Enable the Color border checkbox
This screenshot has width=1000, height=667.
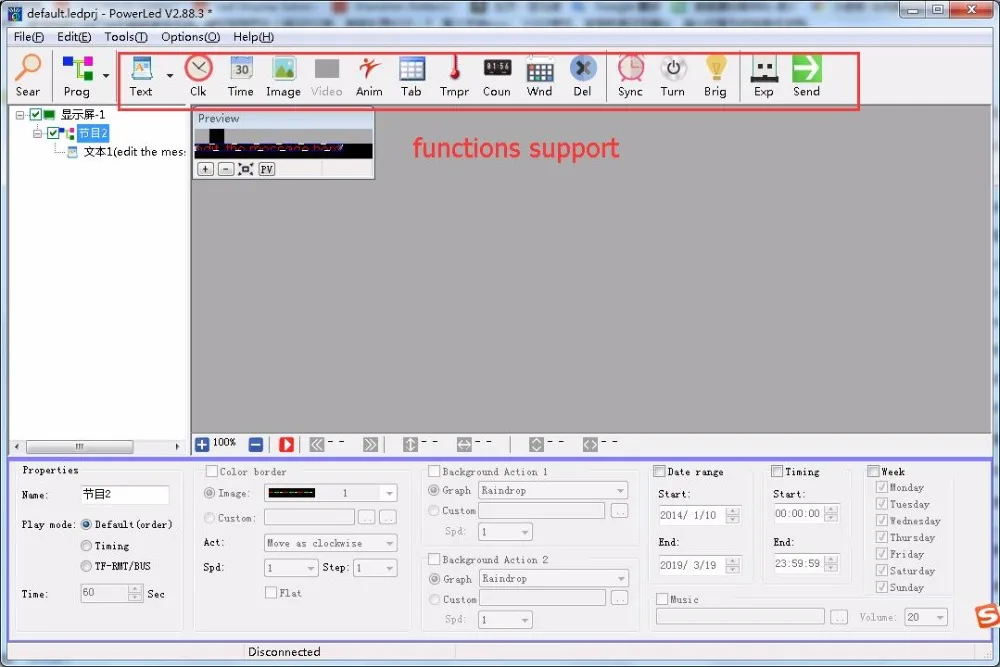pos(212,471)
